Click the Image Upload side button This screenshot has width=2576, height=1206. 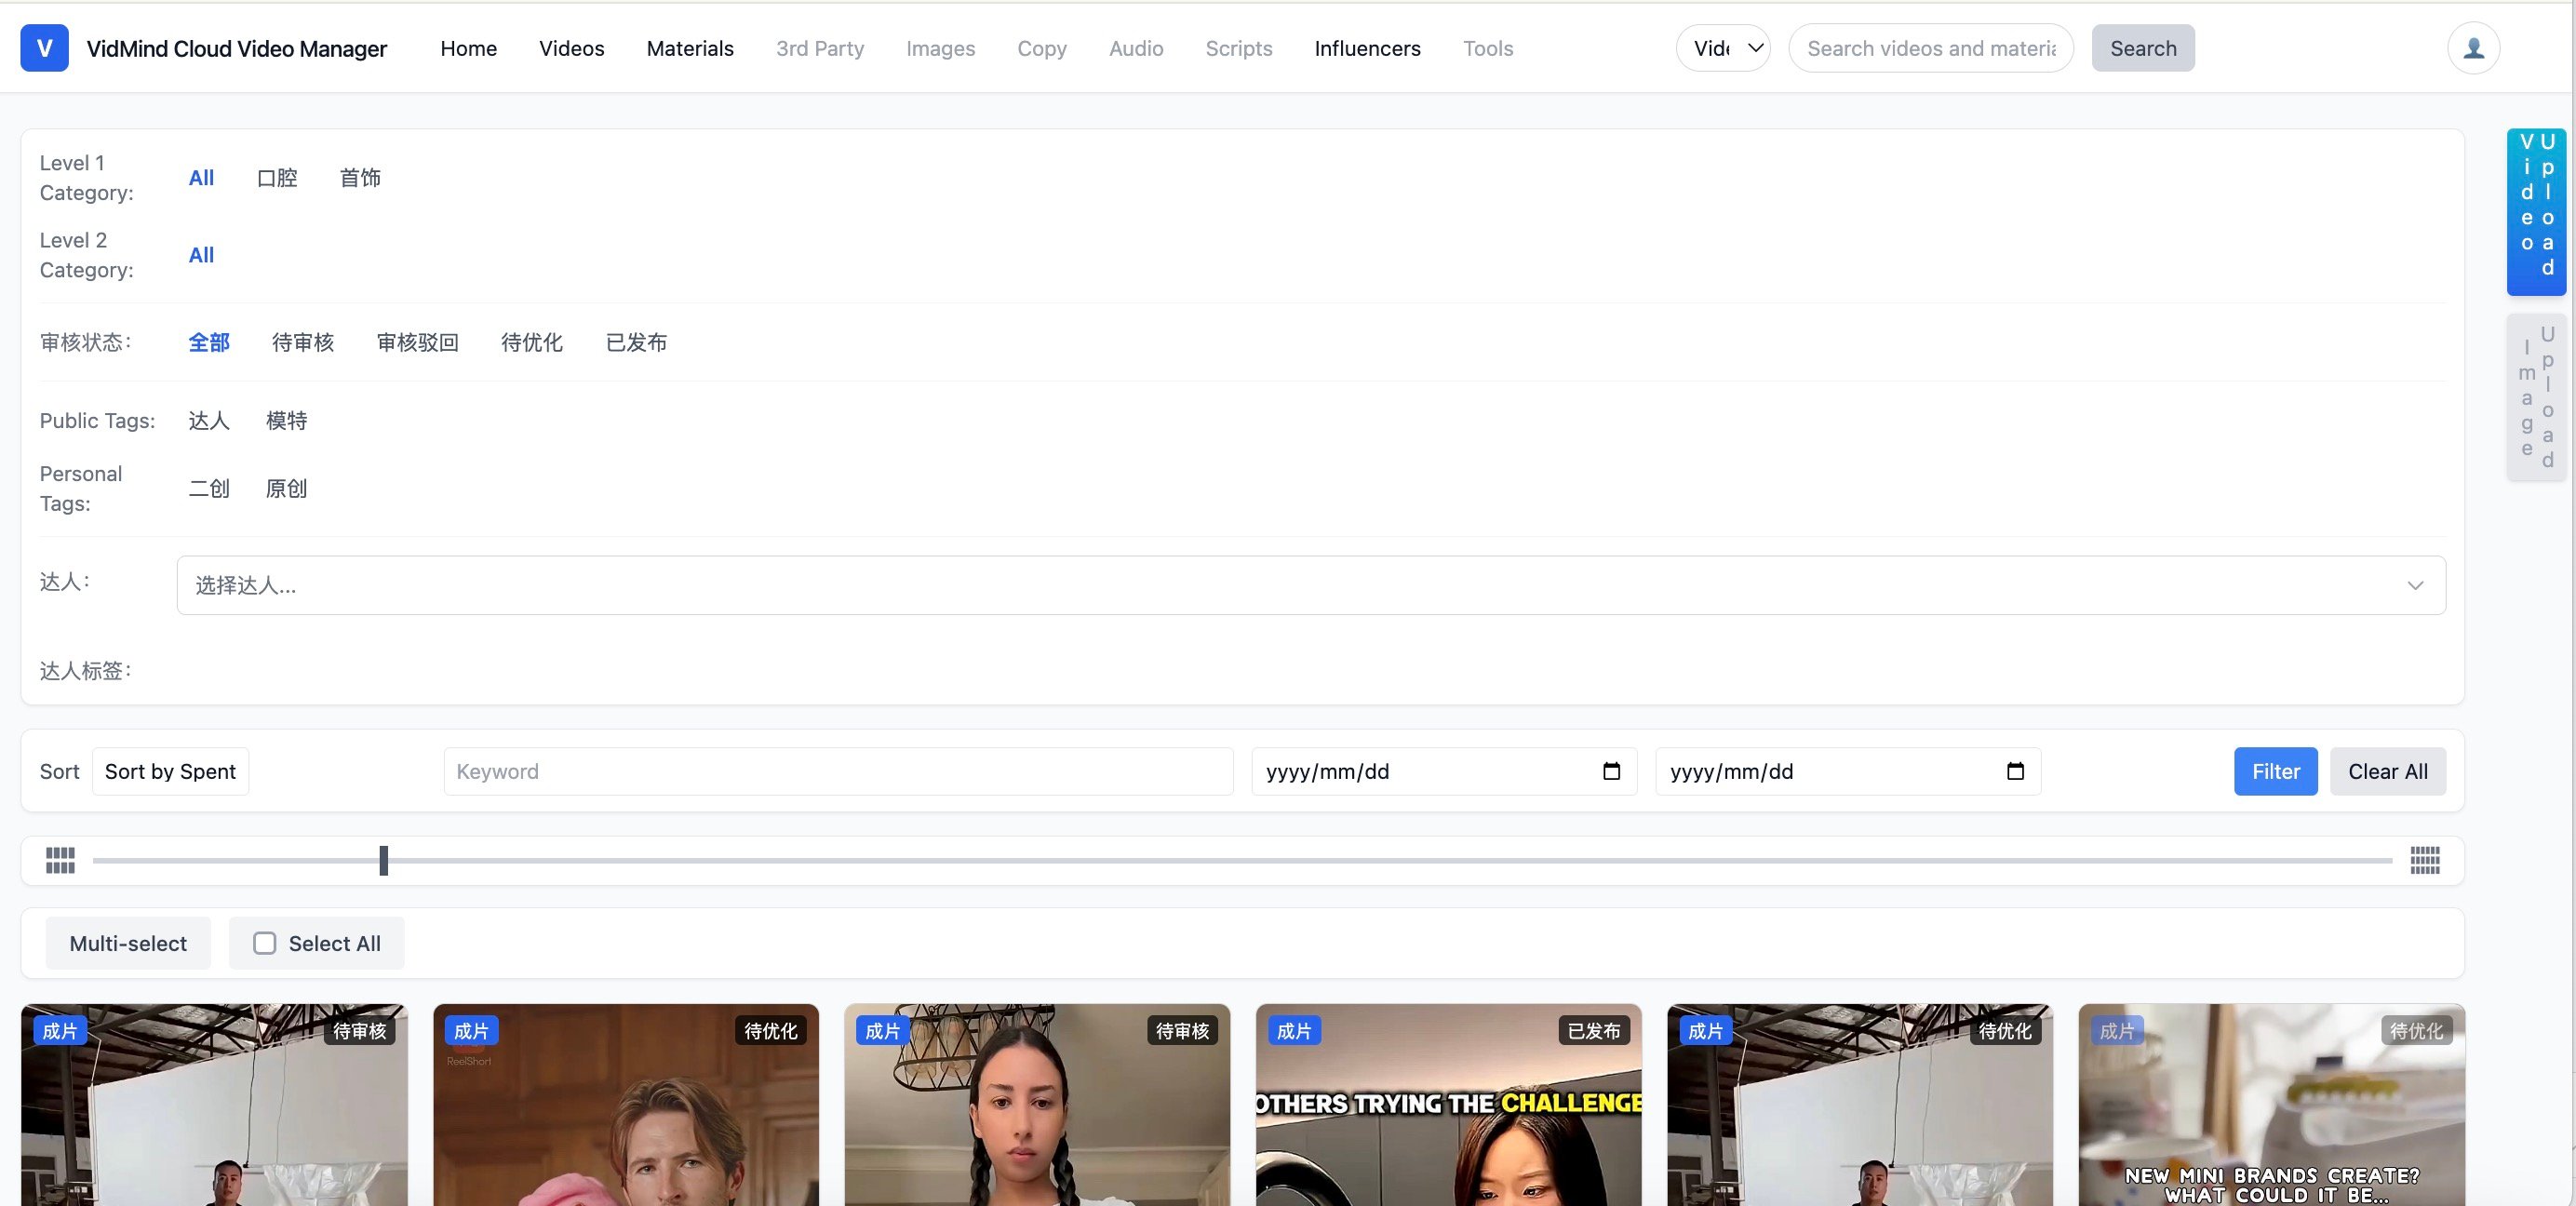(2535, 397)
